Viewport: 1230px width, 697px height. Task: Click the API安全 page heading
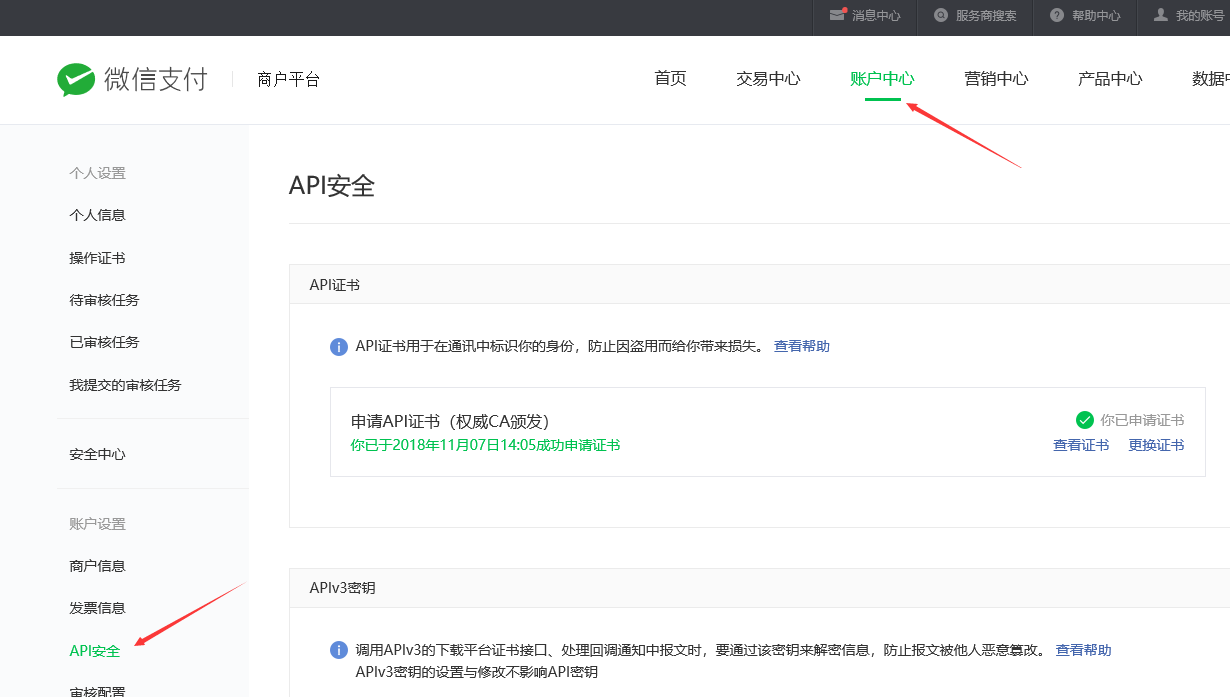(332, 186)
